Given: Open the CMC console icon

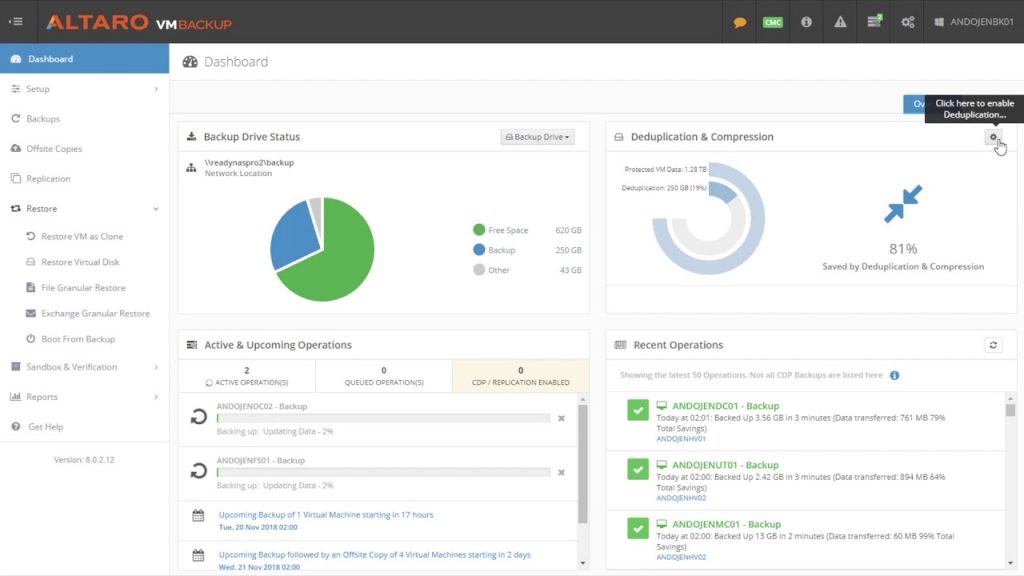Looking at the screenshot, I should [772, 22].
